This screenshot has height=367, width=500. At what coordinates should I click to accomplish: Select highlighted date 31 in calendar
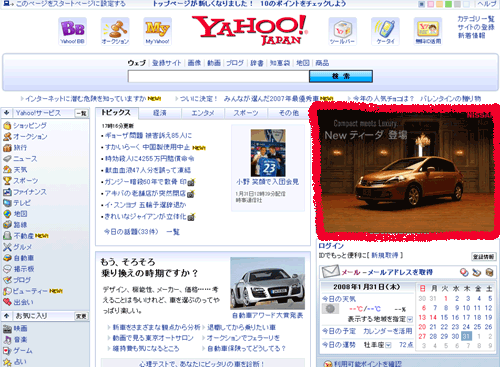coord(467,336)
